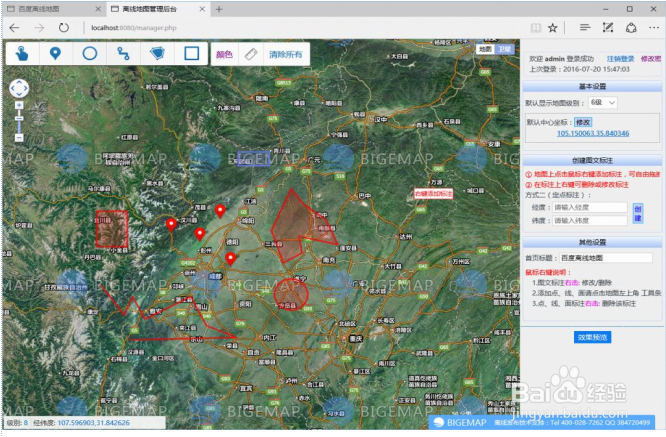Zoom out with the minus button
The image size is (666, 437).
click(19, 138)
